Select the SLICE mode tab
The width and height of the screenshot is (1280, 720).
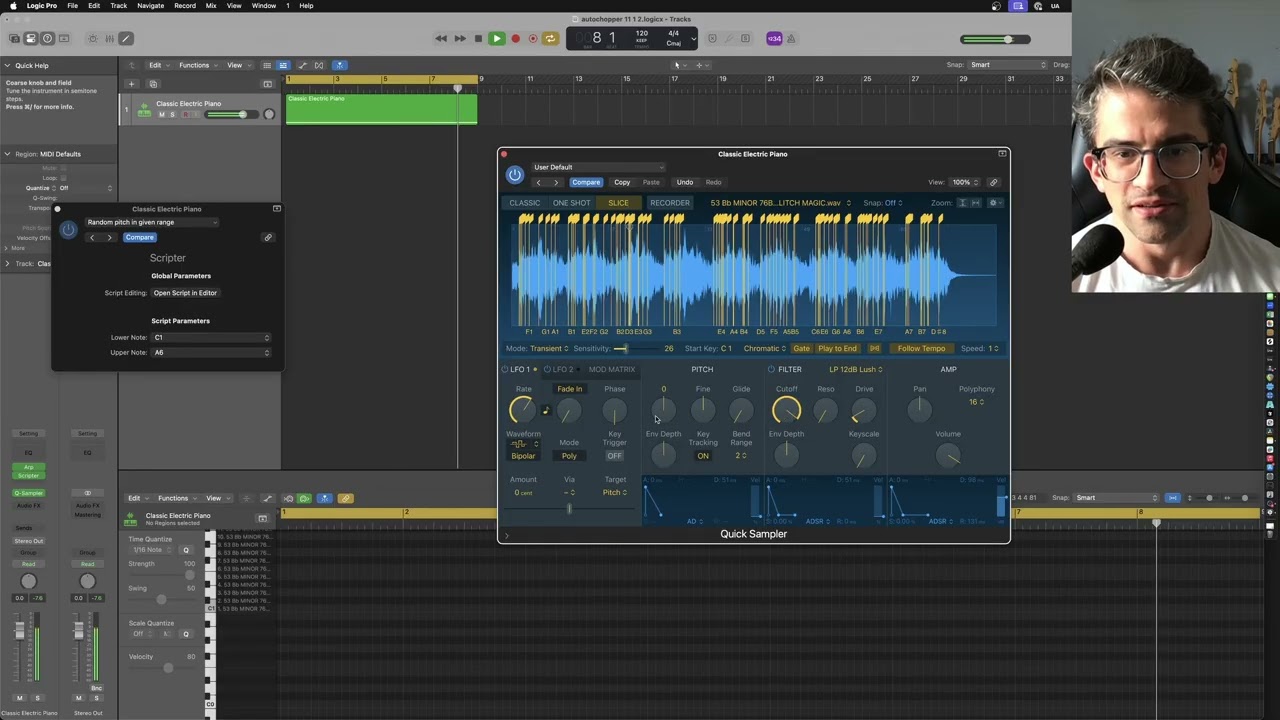point(619,203)
